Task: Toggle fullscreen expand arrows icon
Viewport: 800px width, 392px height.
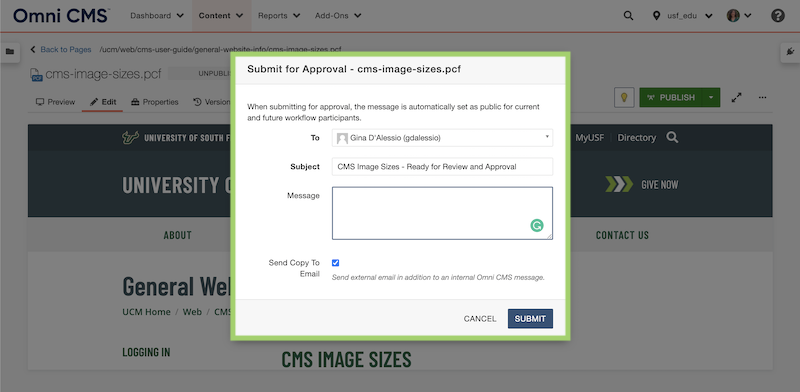Action: 736,97
